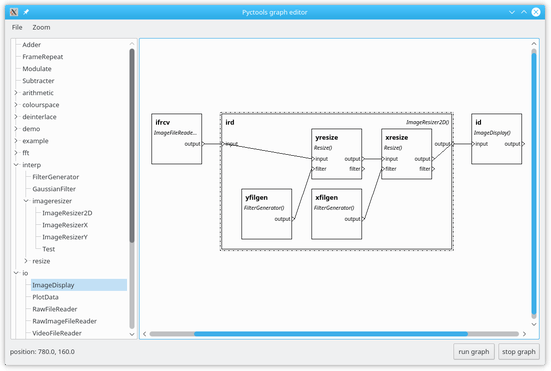Click the stop graph button

coord(518,352)
